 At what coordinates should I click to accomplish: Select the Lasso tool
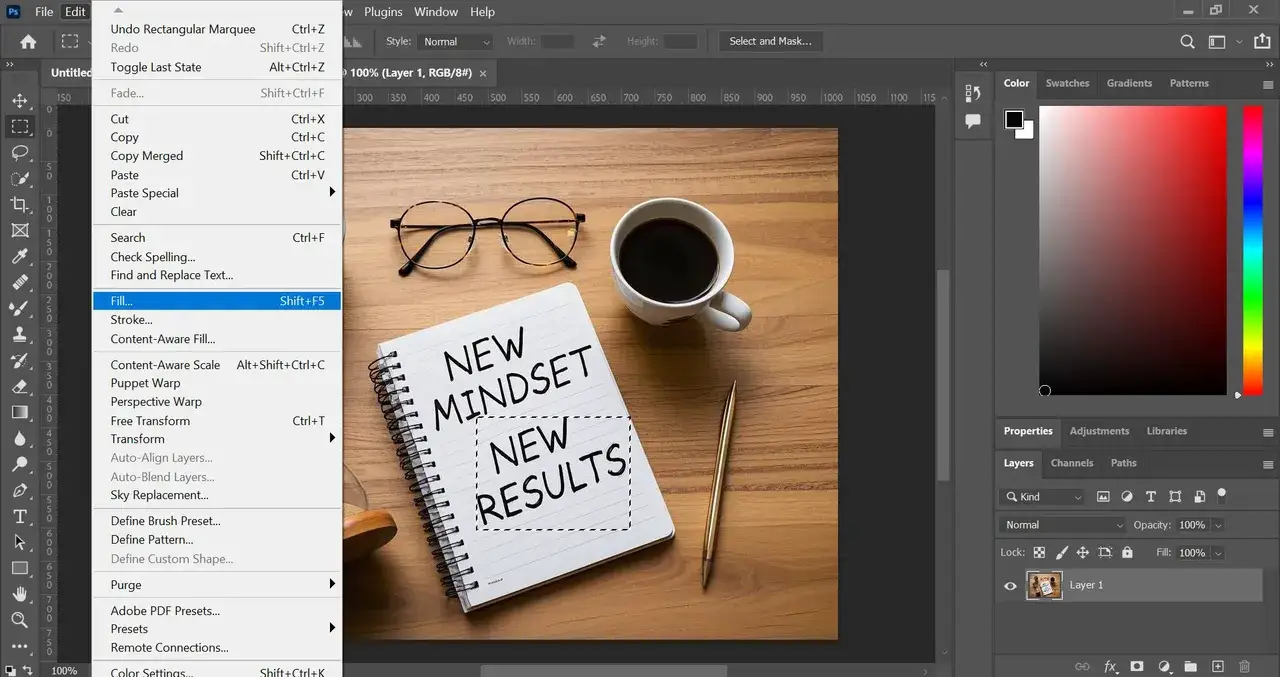point(20,153)
